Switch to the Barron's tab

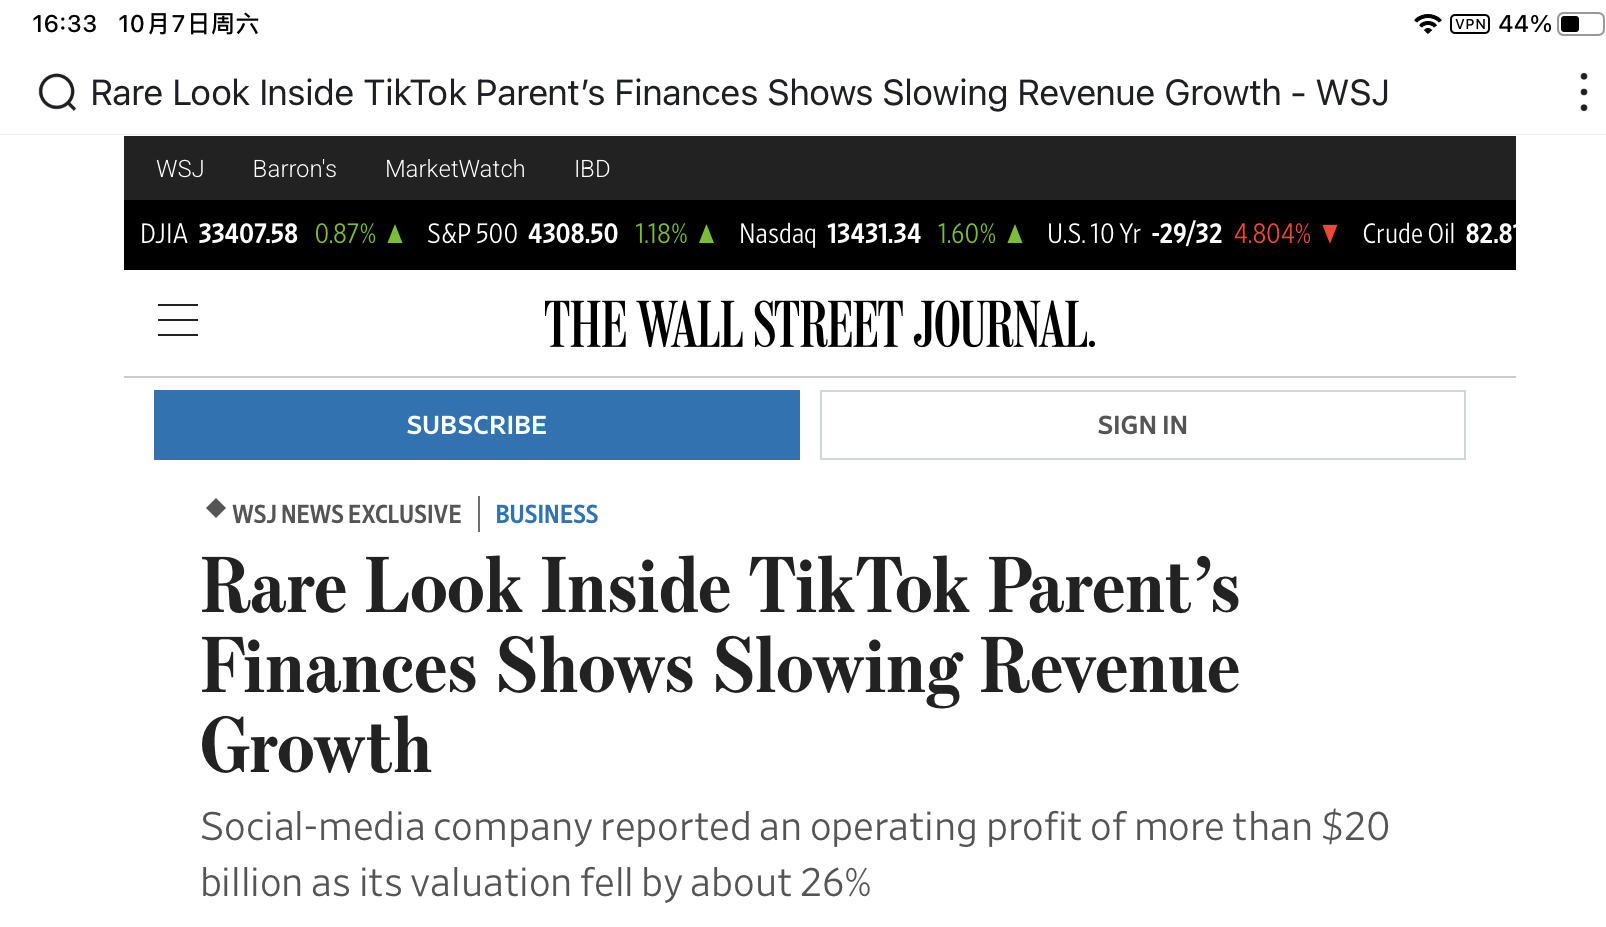(x=294, y=169)
